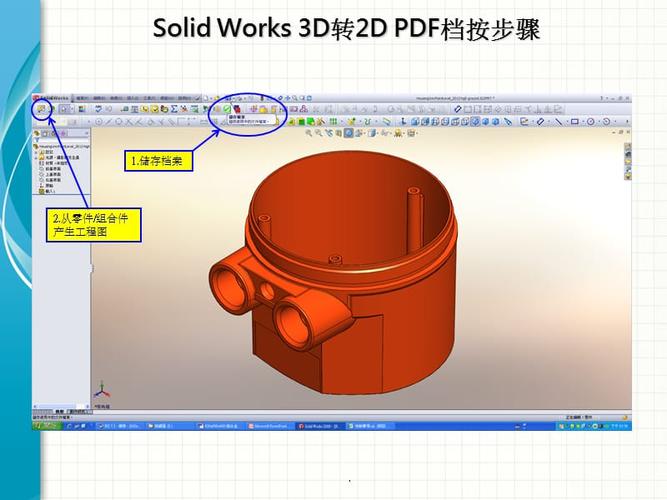Click the Windows Start button
The height and width of the screenshot is (500, 667).
(x=46, y=426)
